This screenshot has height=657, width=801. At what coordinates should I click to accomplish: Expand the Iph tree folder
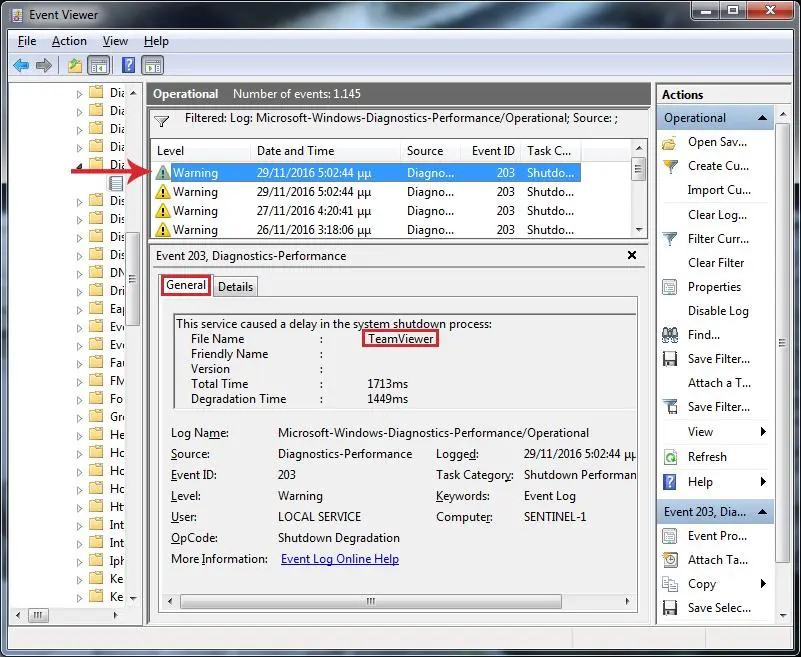pos(79,562)
